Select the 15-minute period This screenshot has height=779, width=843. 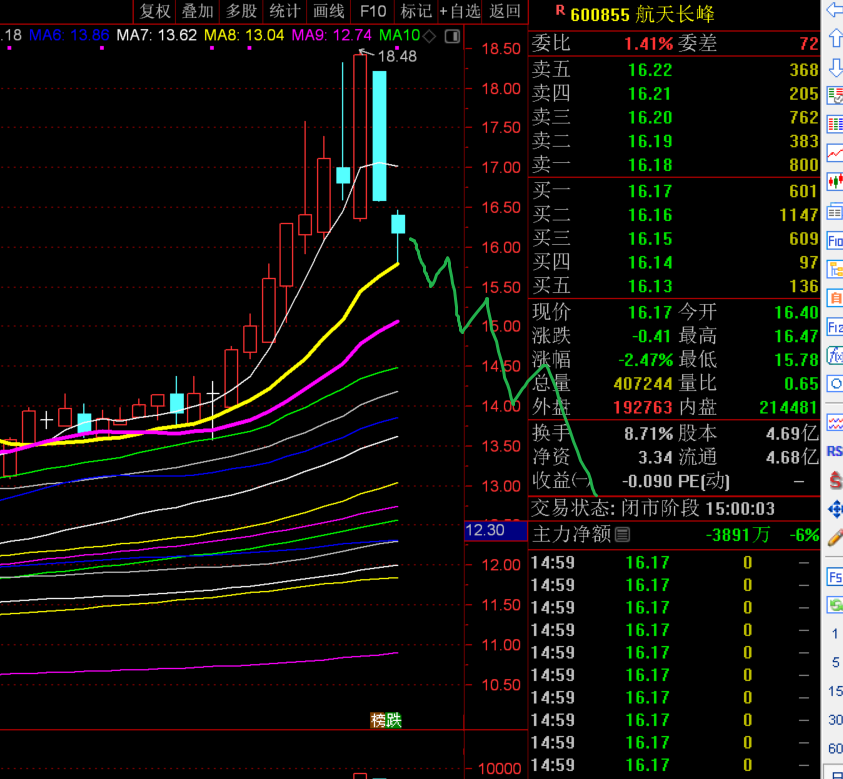(x=835, y=690)
